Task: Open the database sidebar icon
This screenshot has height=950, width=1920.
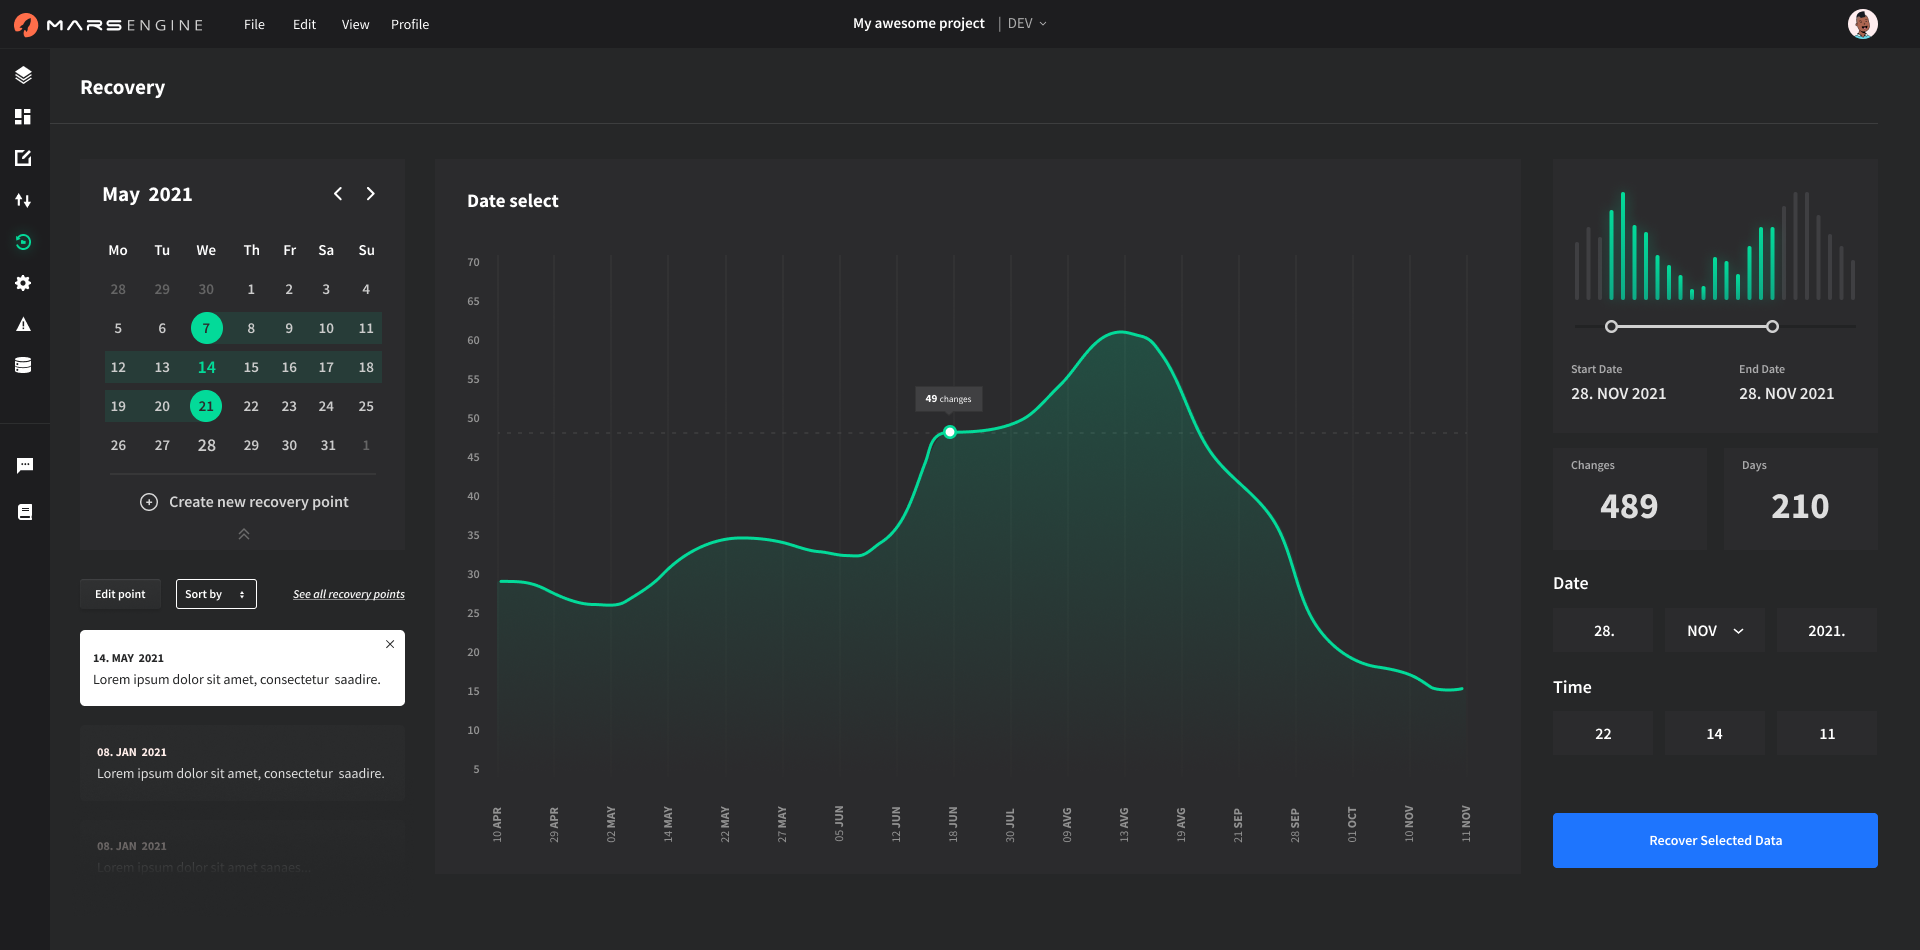Action: [x=23, y=365]
